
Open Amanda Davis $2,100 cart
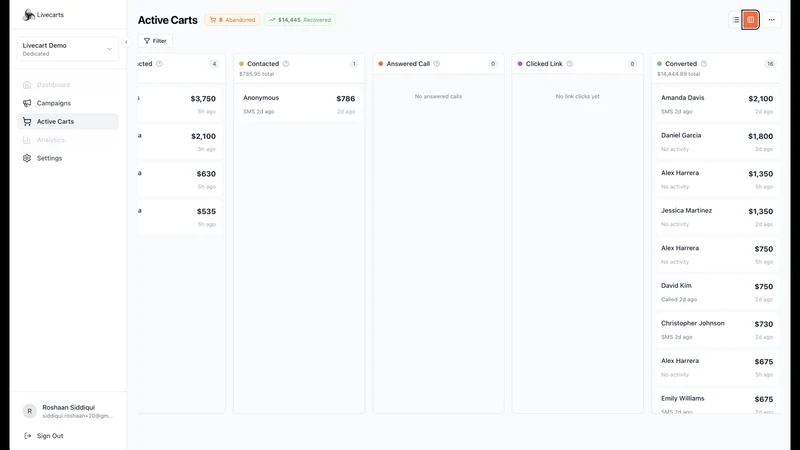point(717,104)
